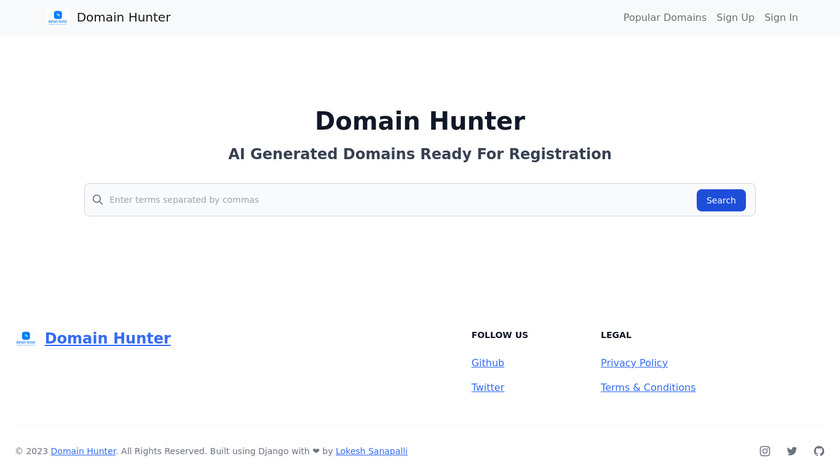Open the Twitter link under Follow Us
Screen dimensions: 840x472
point(488,387)
